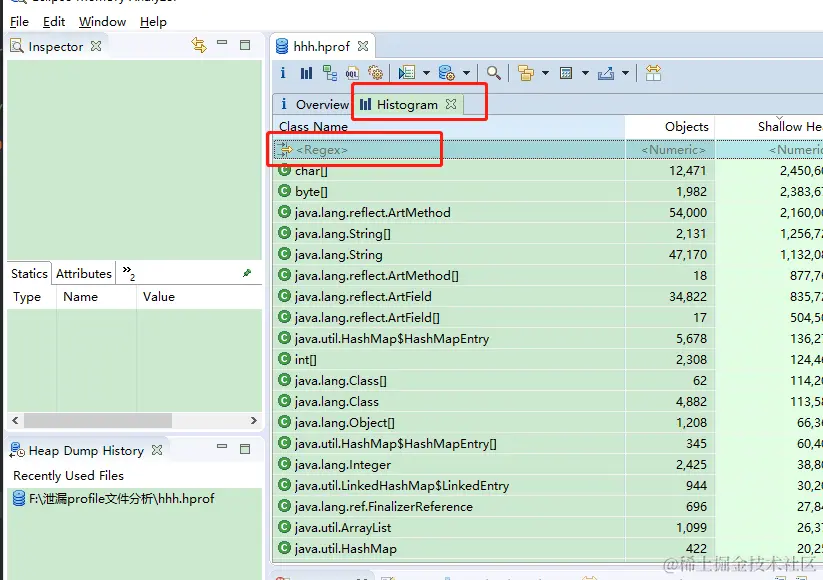Click the Name column header in Inspector
Viewport: 823px width, 580px height.
pos(97,297)
